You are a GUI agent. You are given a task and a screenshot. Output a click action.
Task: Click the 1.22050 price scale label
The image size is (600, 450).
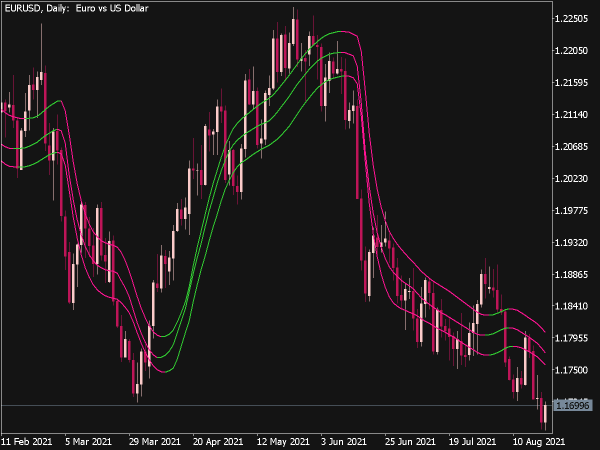click(x=571, y=51)
